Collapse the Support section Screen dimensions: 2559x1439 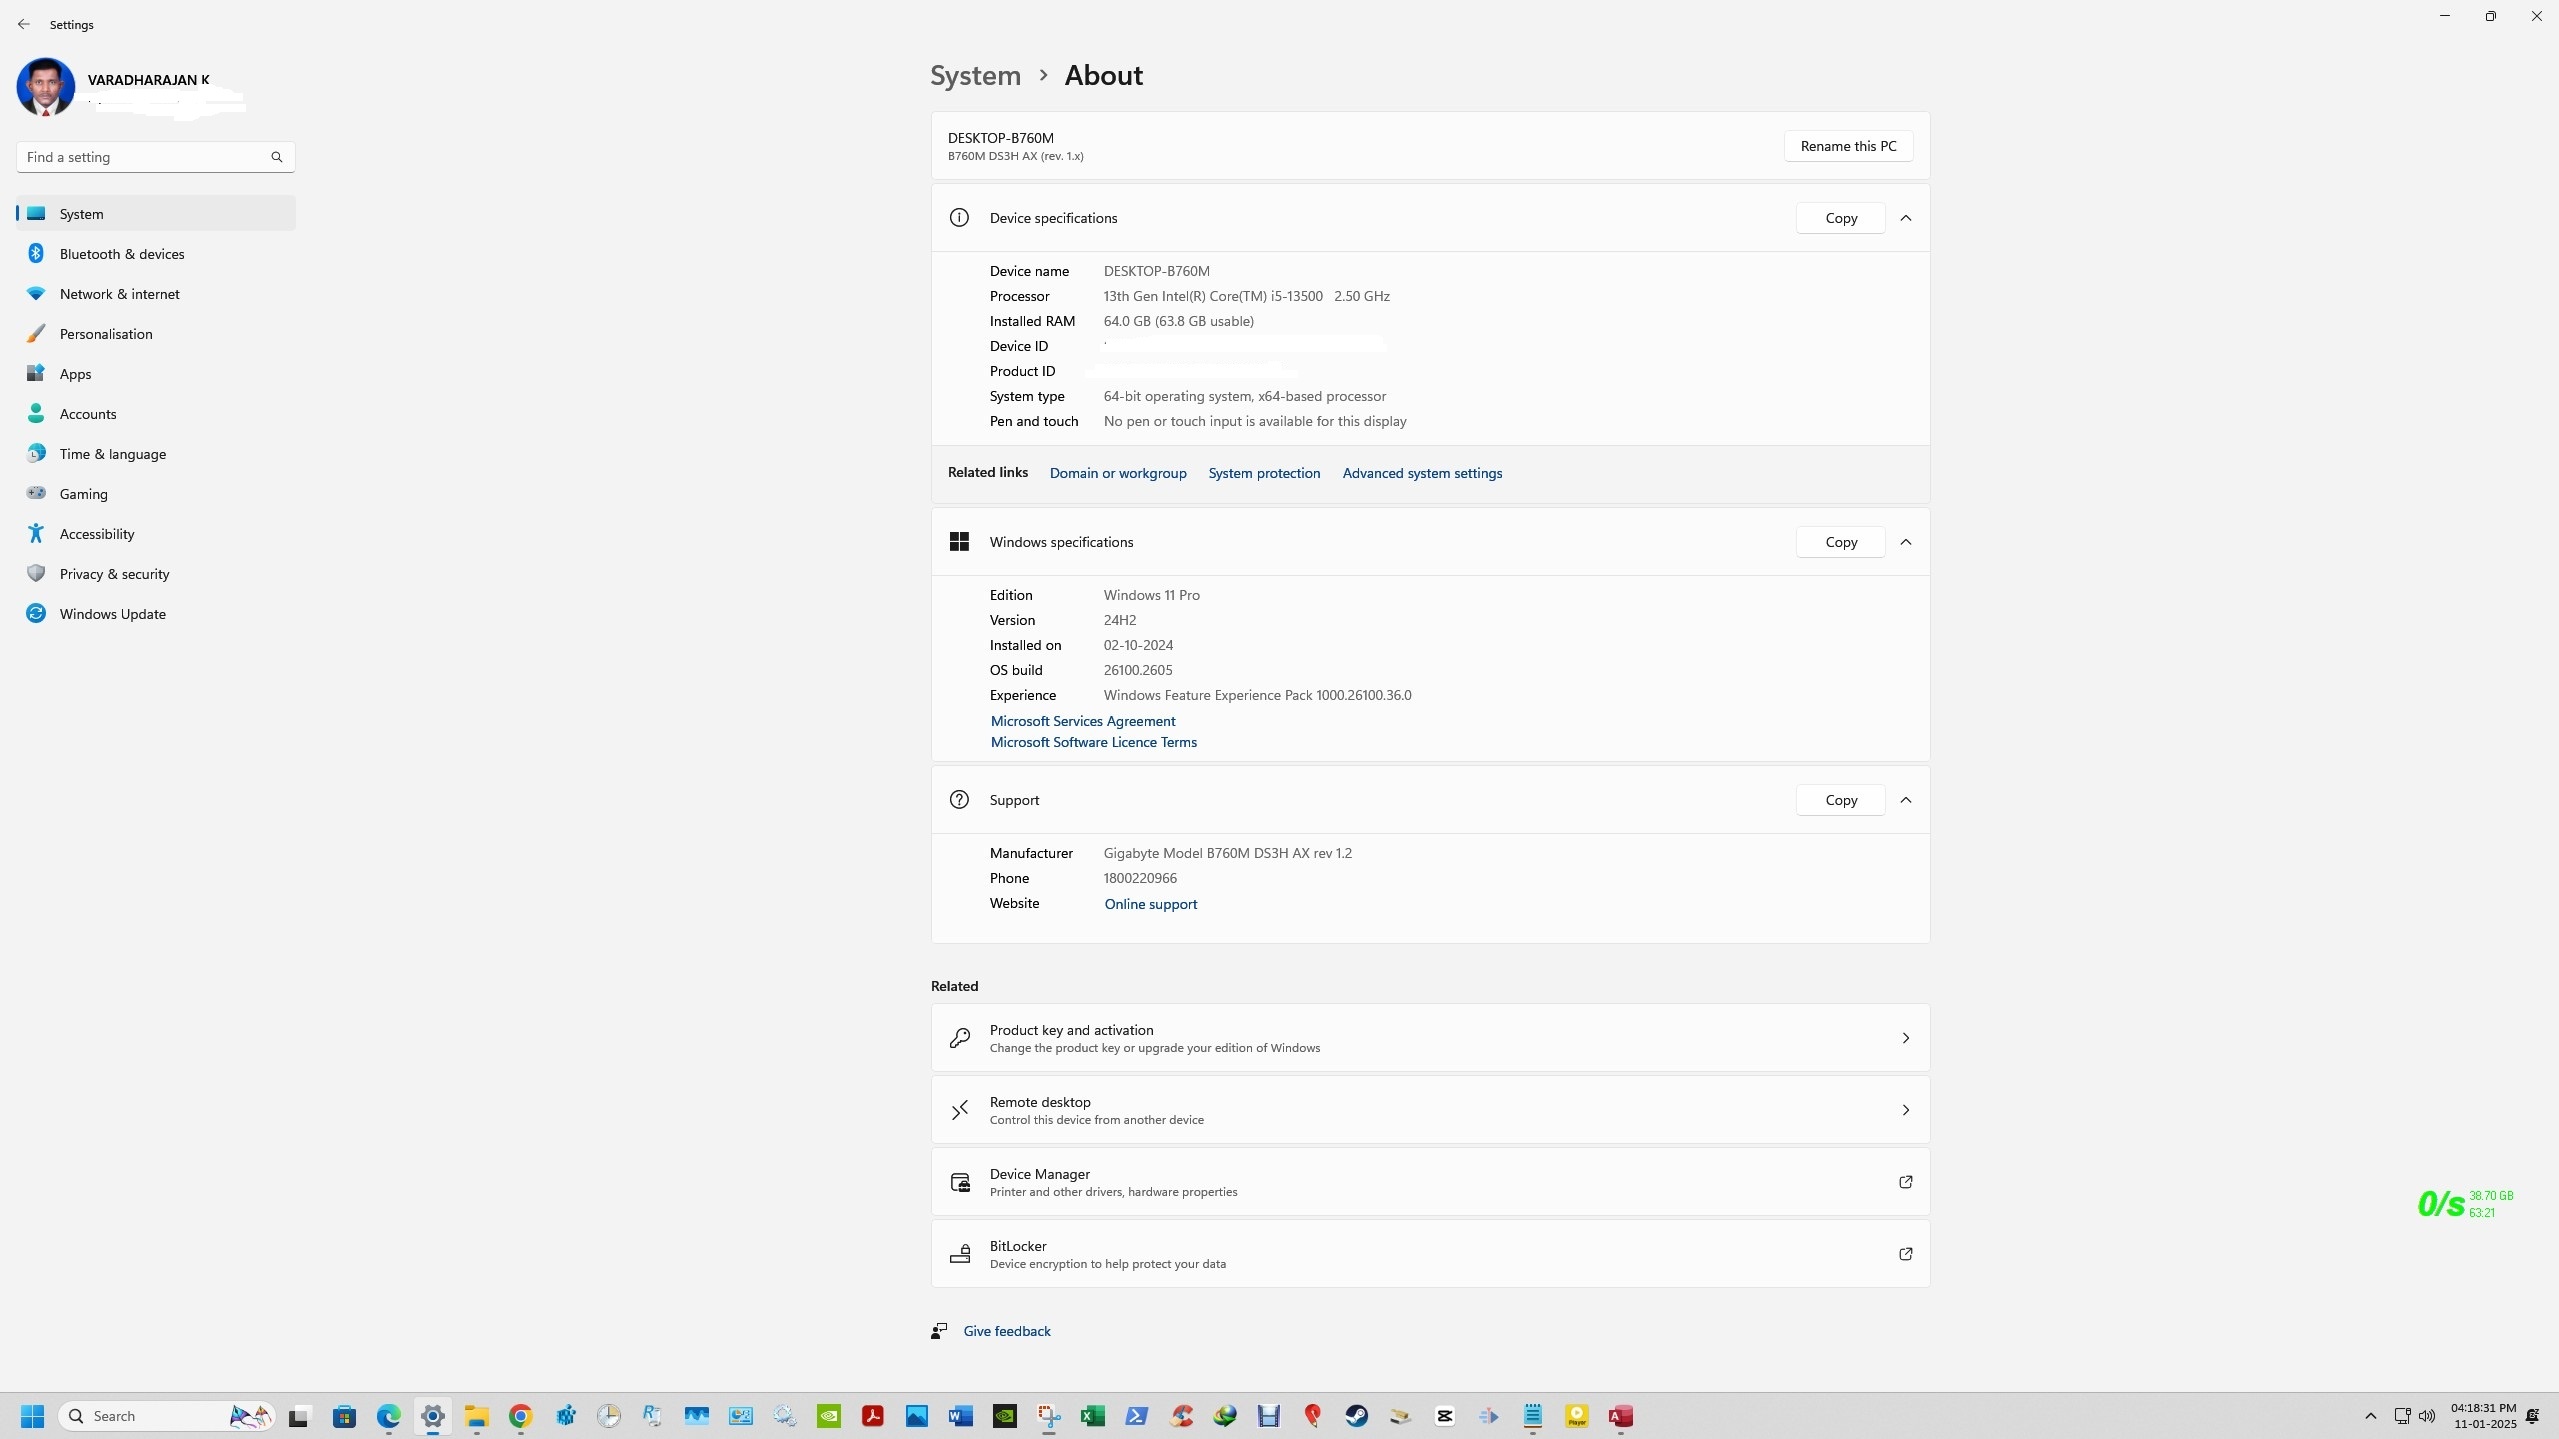coord(1905,800)
